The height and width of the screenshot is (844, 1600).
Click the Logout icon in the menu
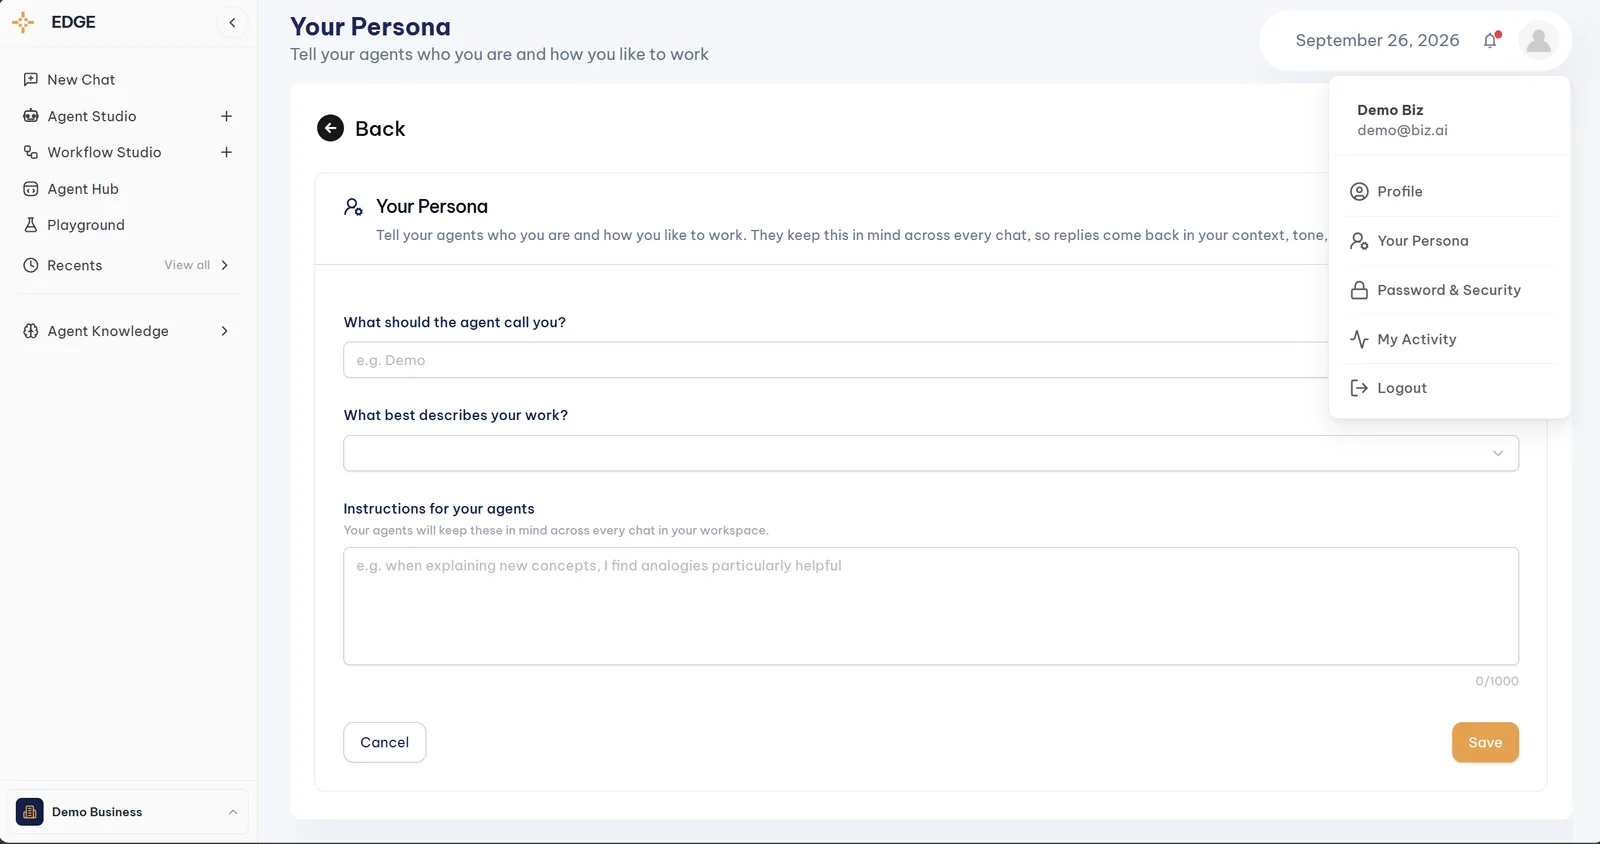click(1359, 388)
